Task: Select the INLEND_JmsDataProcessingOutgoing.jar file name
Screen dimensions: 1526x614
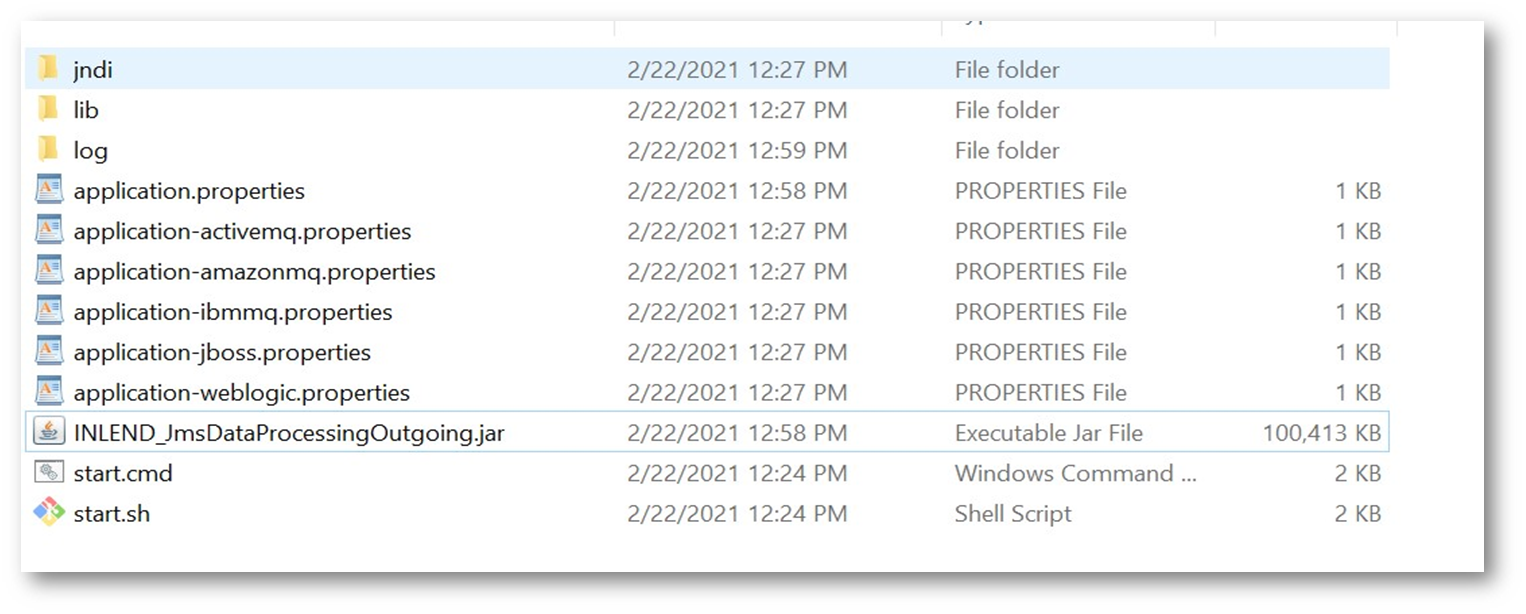Action: click(289, 433)
